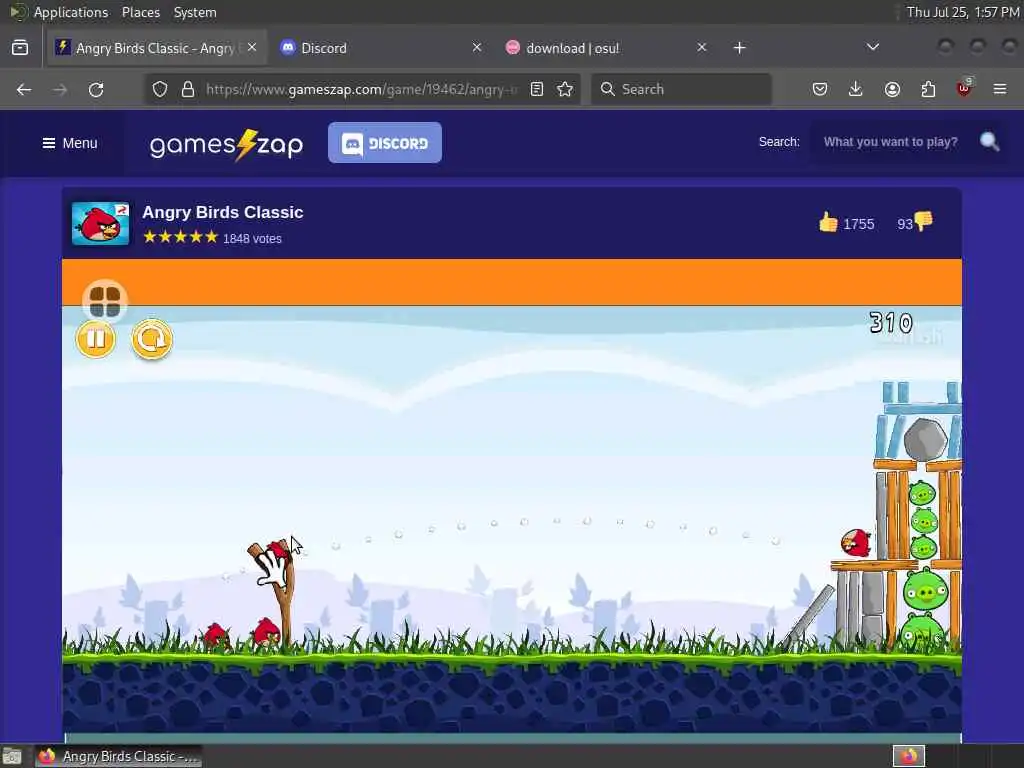Image resolution: width=1024 pixels, height=768 pixels.
Task: Open the Extensions puzzle icon
Action: [928, 89]
